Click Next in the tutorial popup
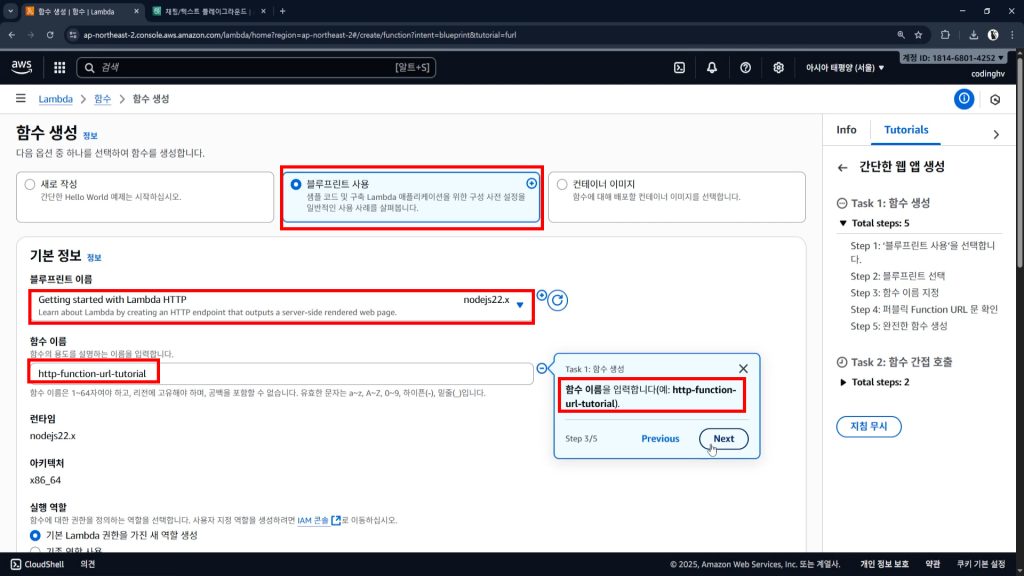Screen dimensions: 1024x576 (724, 439)
